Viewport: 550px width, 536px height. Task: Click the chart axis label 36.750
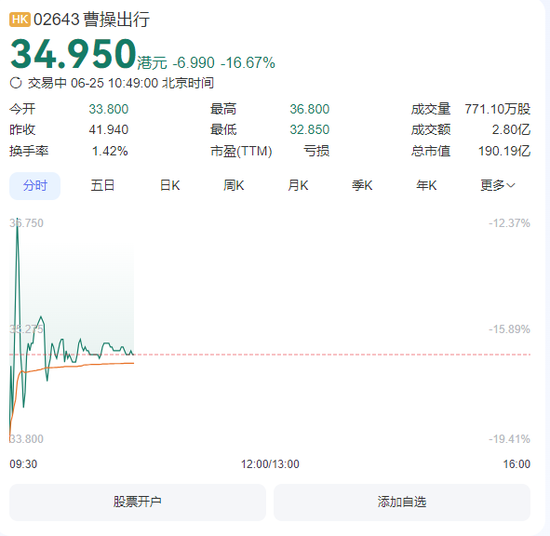26,223
